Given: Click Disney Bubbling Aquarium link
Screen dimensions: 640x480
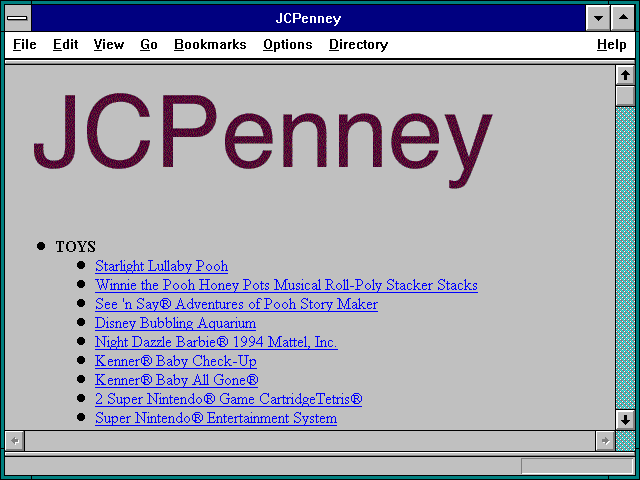Looking at the screenshot, I should click(176, 323).
